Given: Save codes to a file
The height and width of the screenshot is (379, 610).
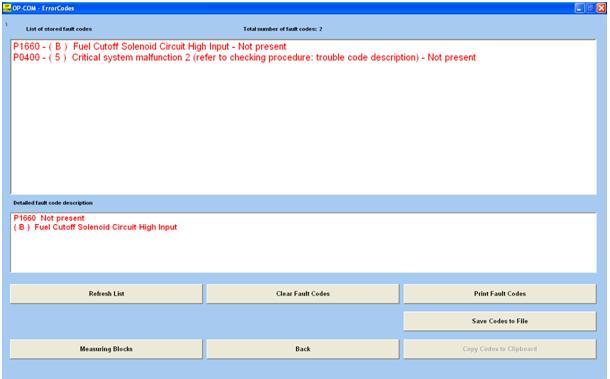Looking at the screenshot, I should pyautogui.click(x=500, y=321).
